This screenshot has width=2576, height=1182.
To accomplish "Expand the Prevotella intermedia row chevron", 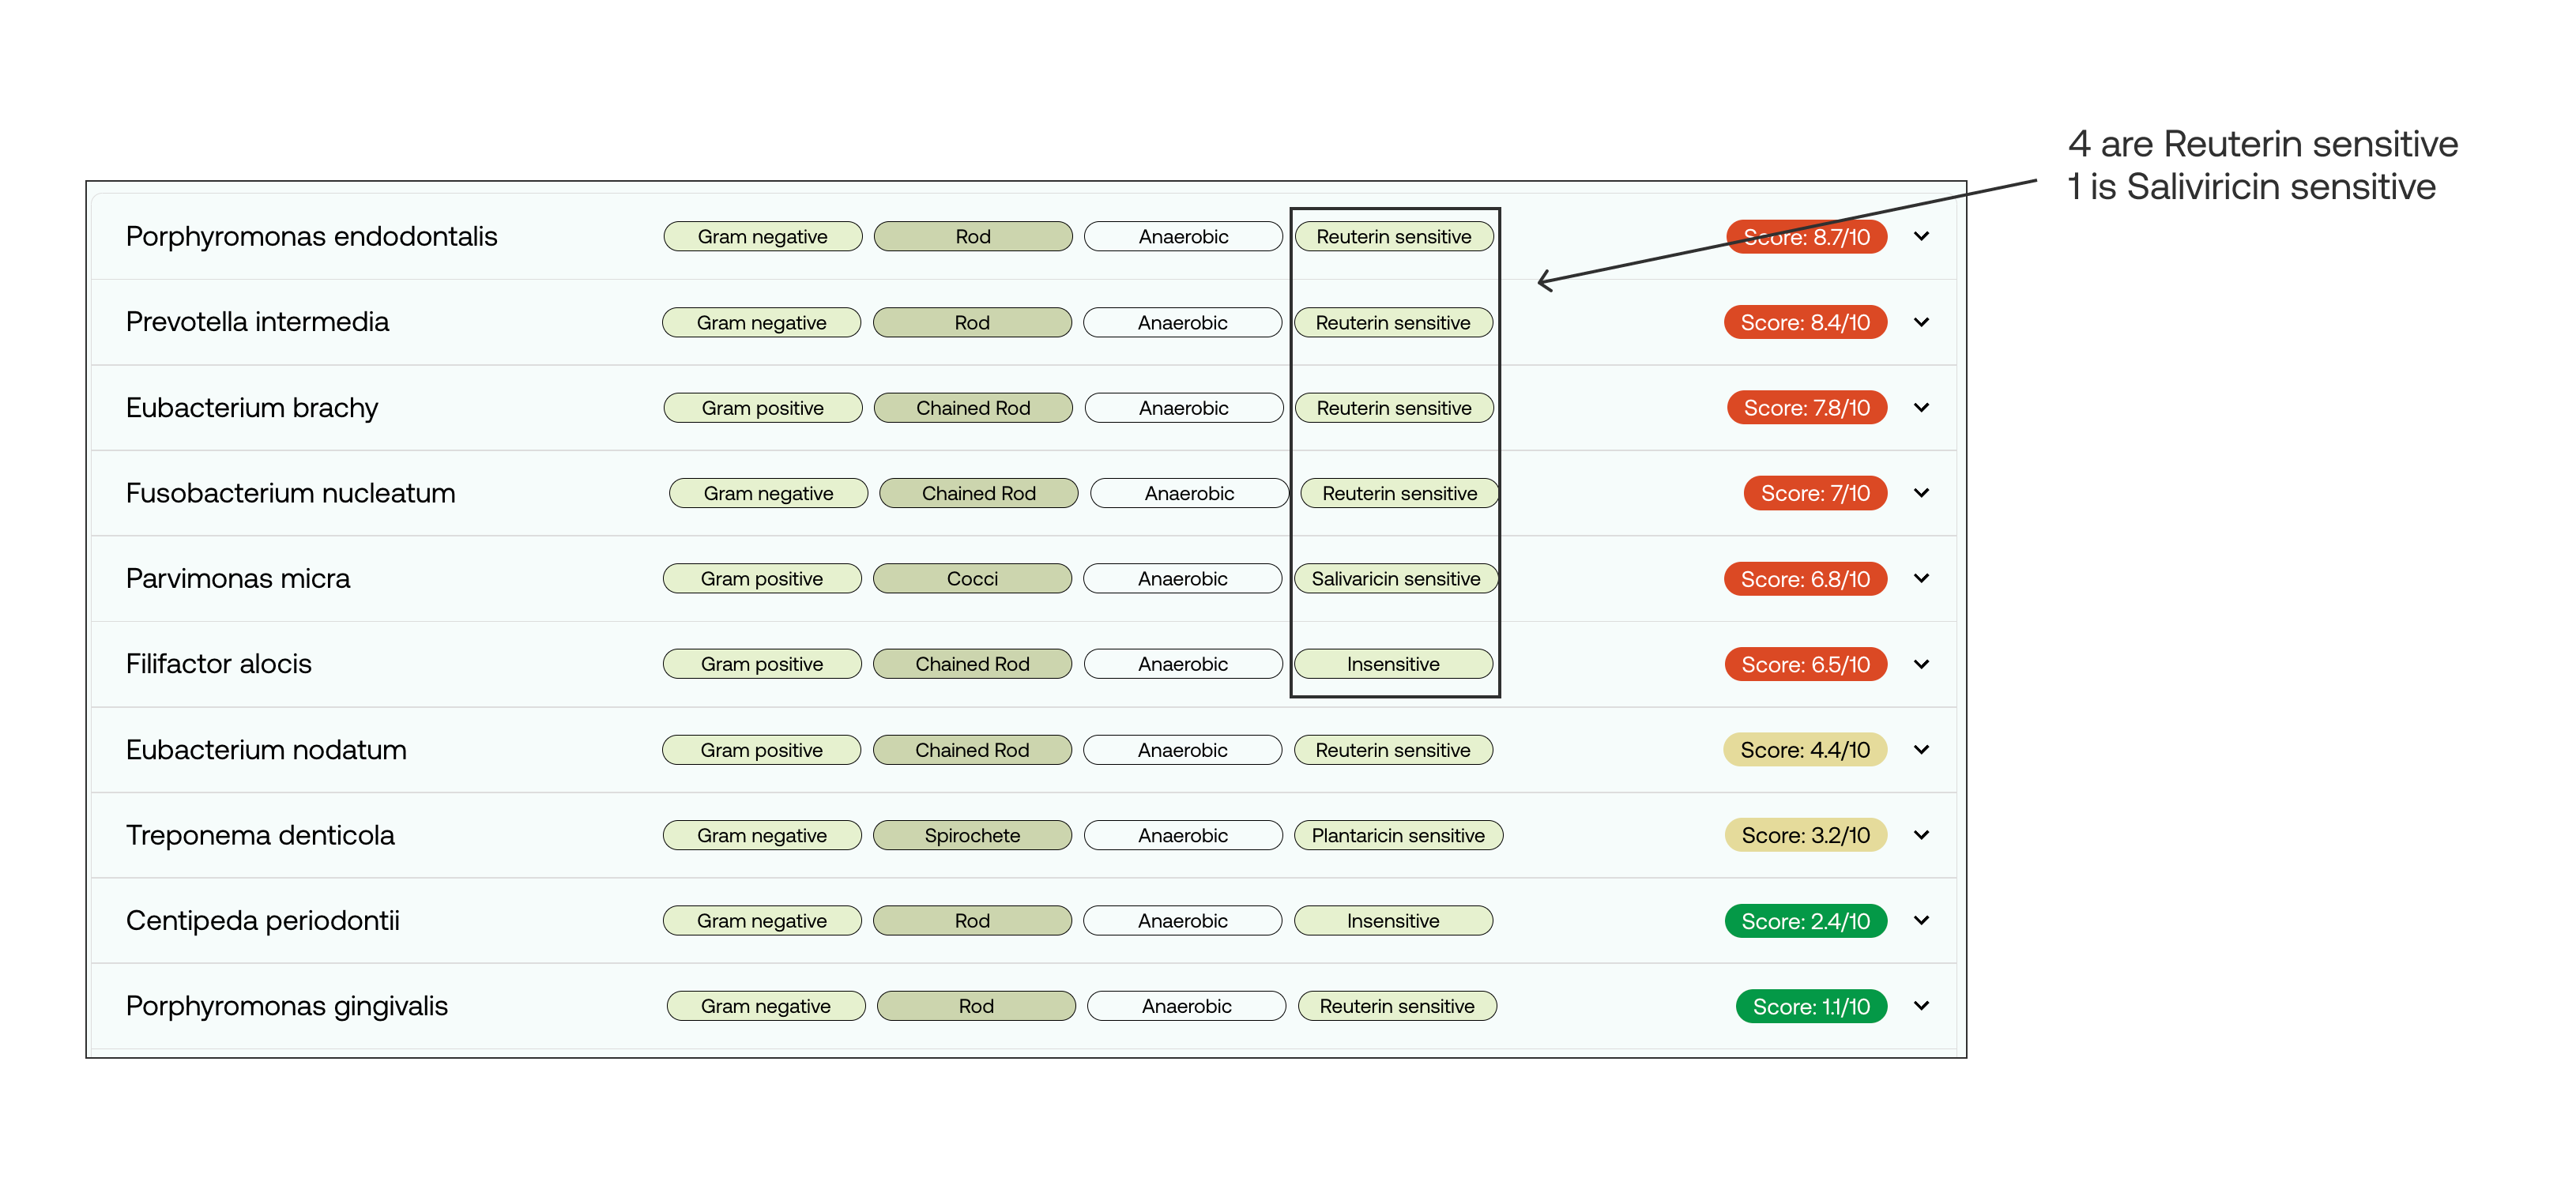I will (1921, 322).
